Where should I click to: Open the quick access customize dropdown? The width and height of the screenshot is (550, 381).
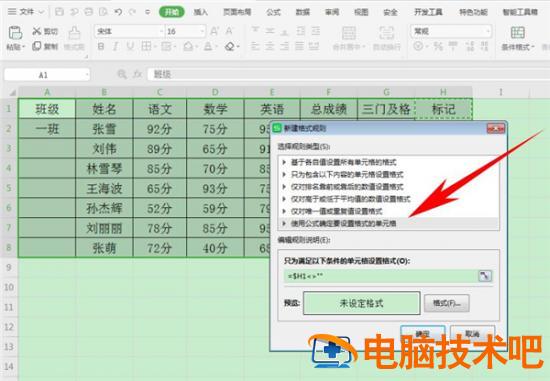(148, 12)
